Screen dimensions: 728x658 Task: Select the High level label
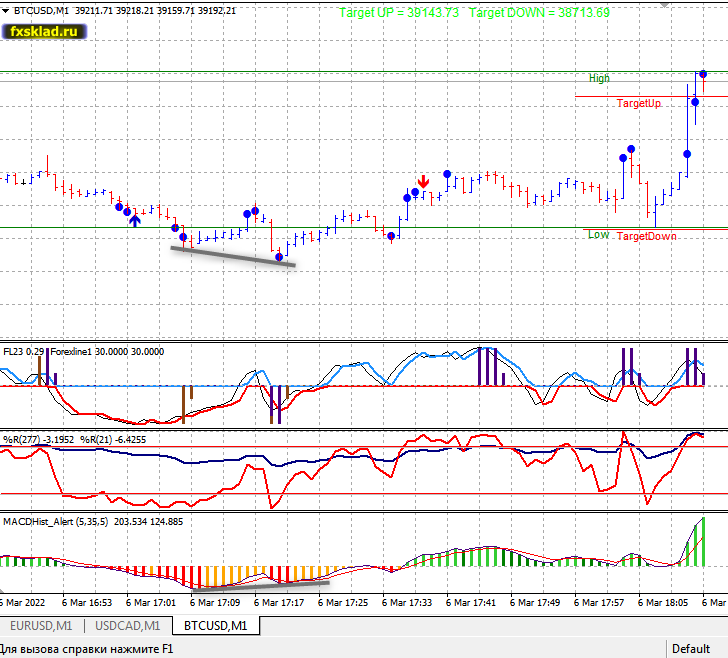[x=599, y=78]
